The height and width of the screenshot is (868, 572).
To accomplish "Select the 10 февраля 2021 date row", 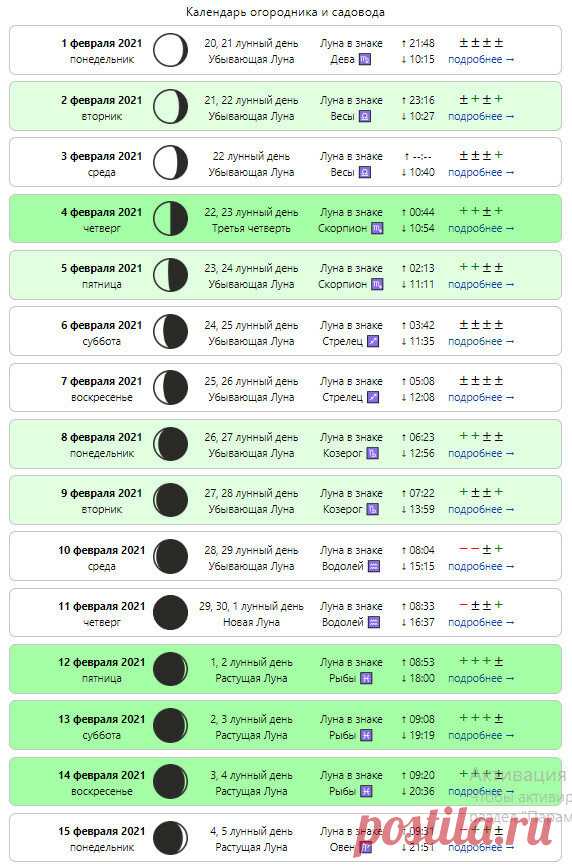I will click(286, 556).
